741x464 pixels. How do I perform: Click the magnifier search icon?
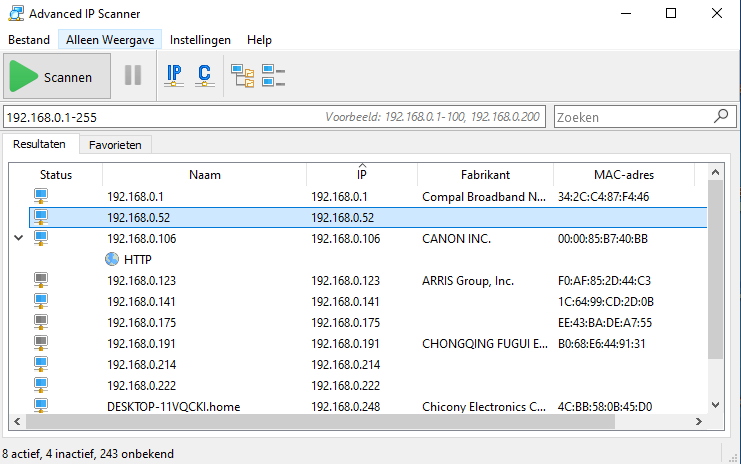pos(721,116)
